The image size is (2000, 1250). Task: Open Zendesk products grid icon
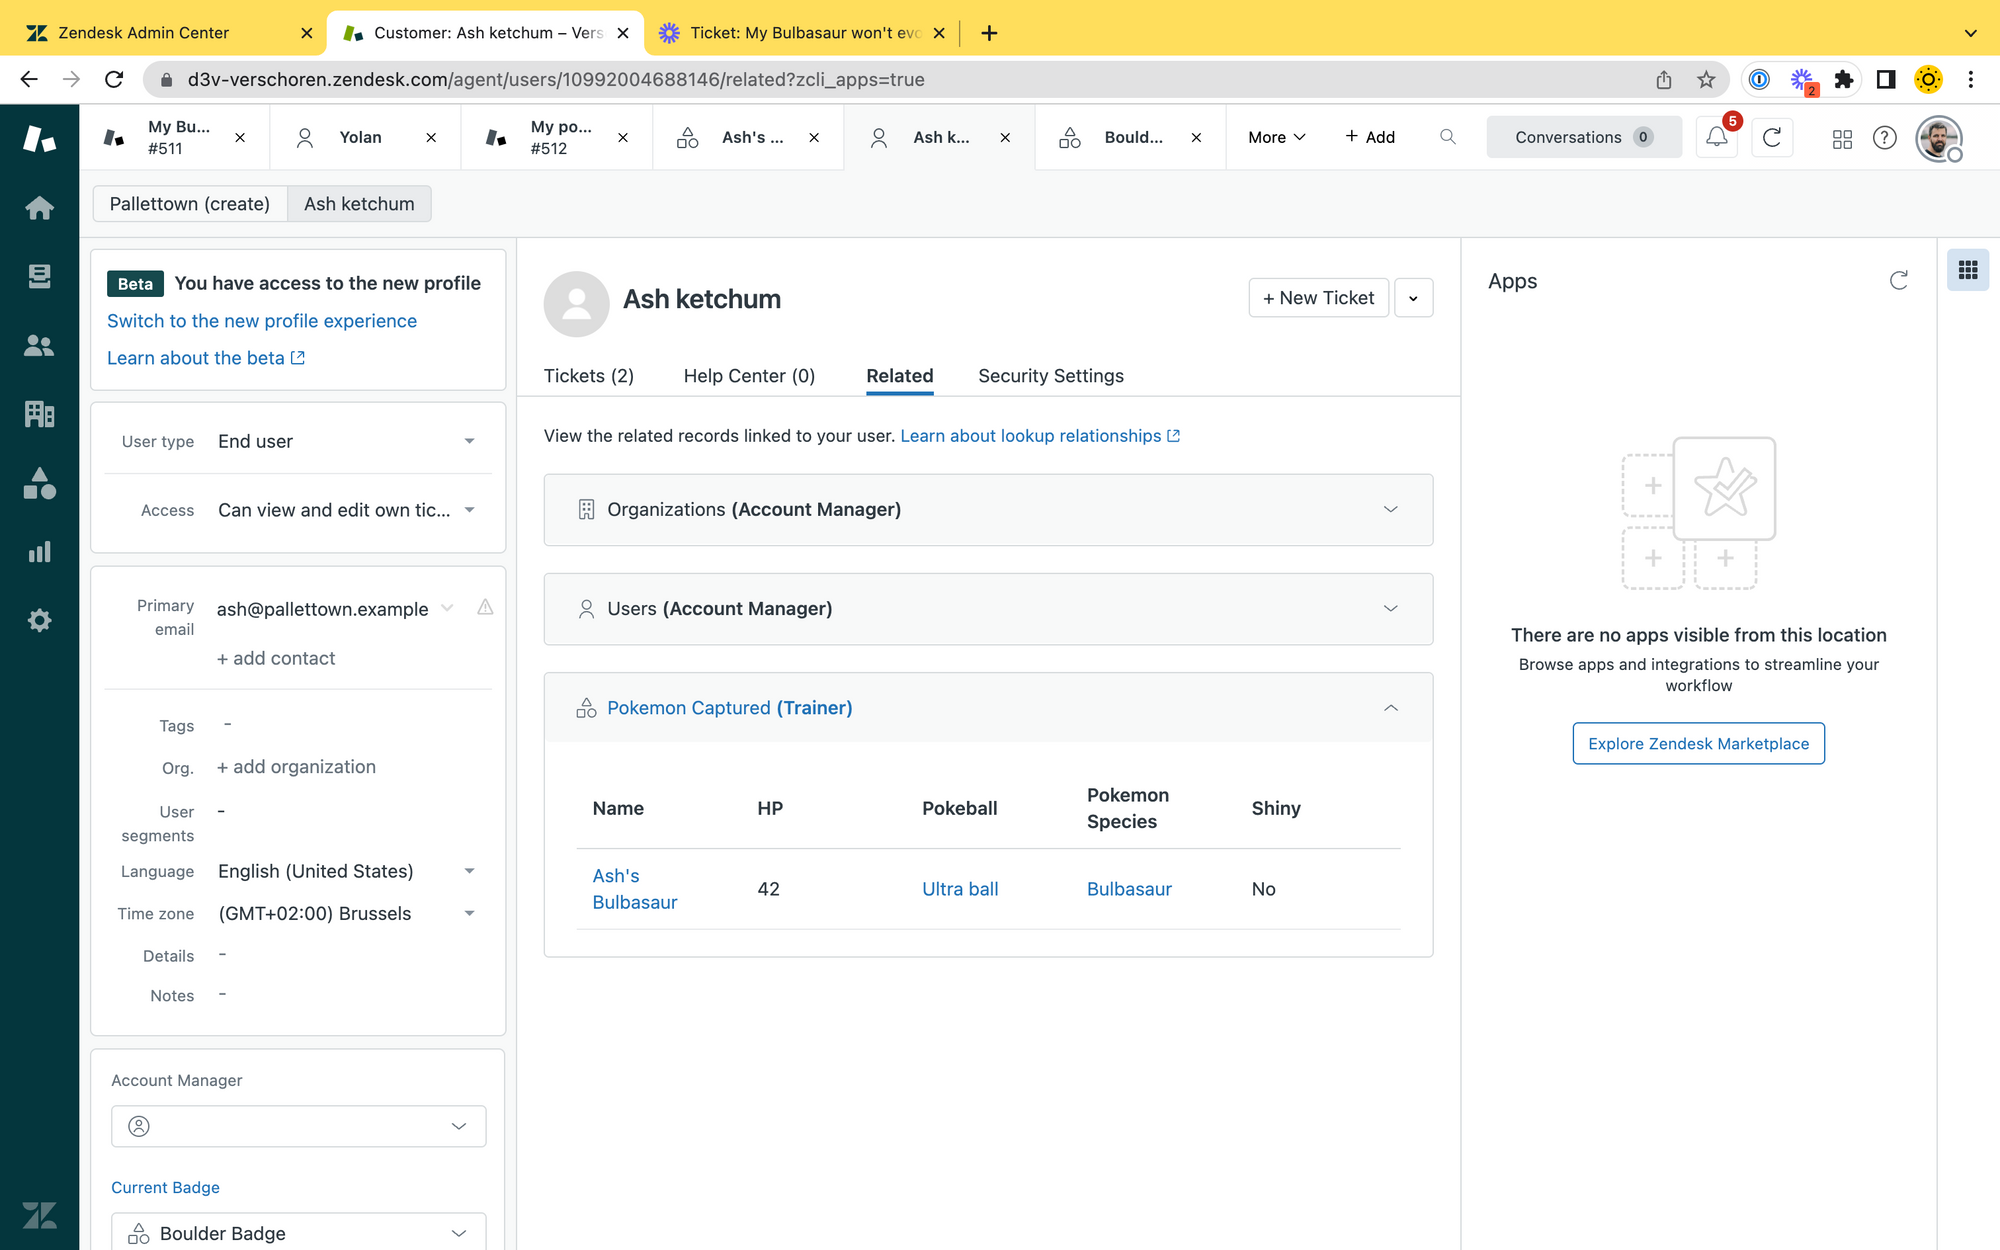(1842, 138)
